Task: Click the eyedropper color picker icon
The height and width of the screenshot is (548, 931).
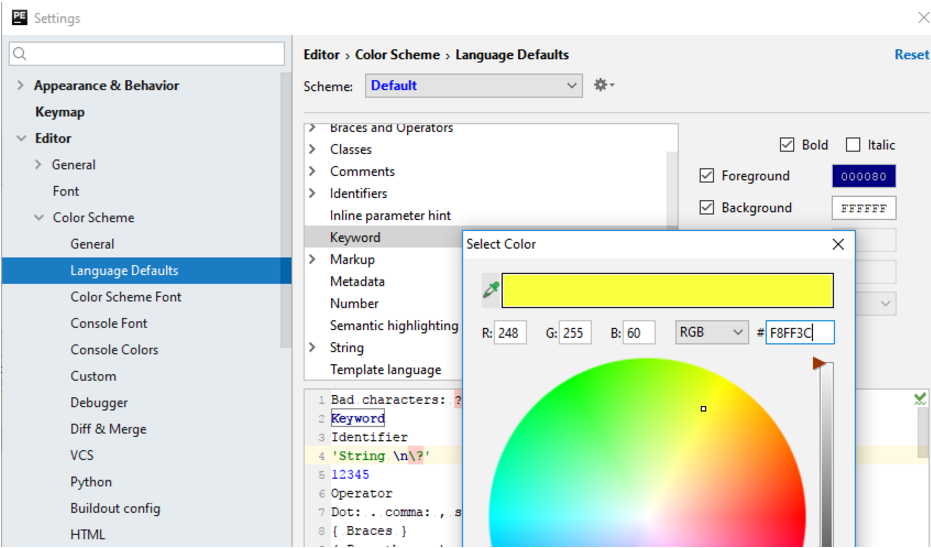Action: [x=491, y=290]
